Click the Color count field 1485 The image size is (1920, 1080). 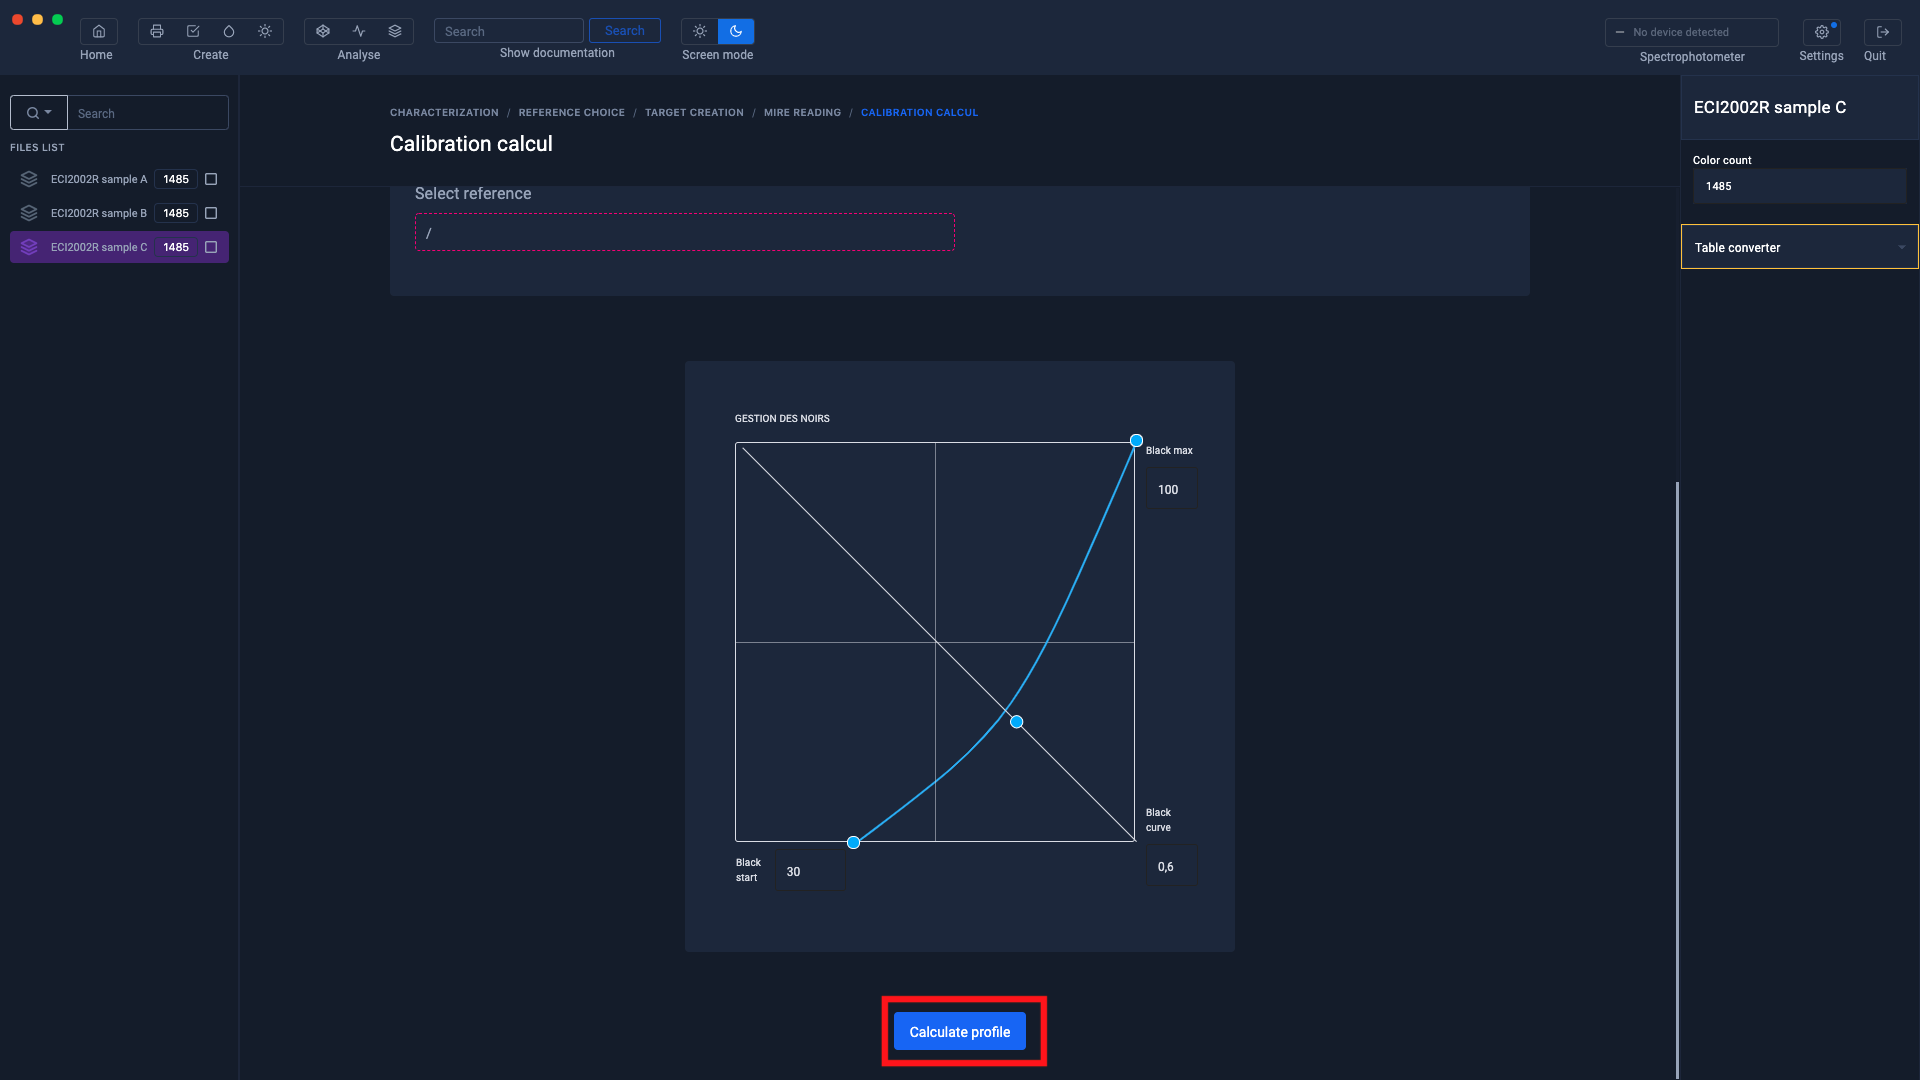pyautogui.click(x=1799, y=186)
